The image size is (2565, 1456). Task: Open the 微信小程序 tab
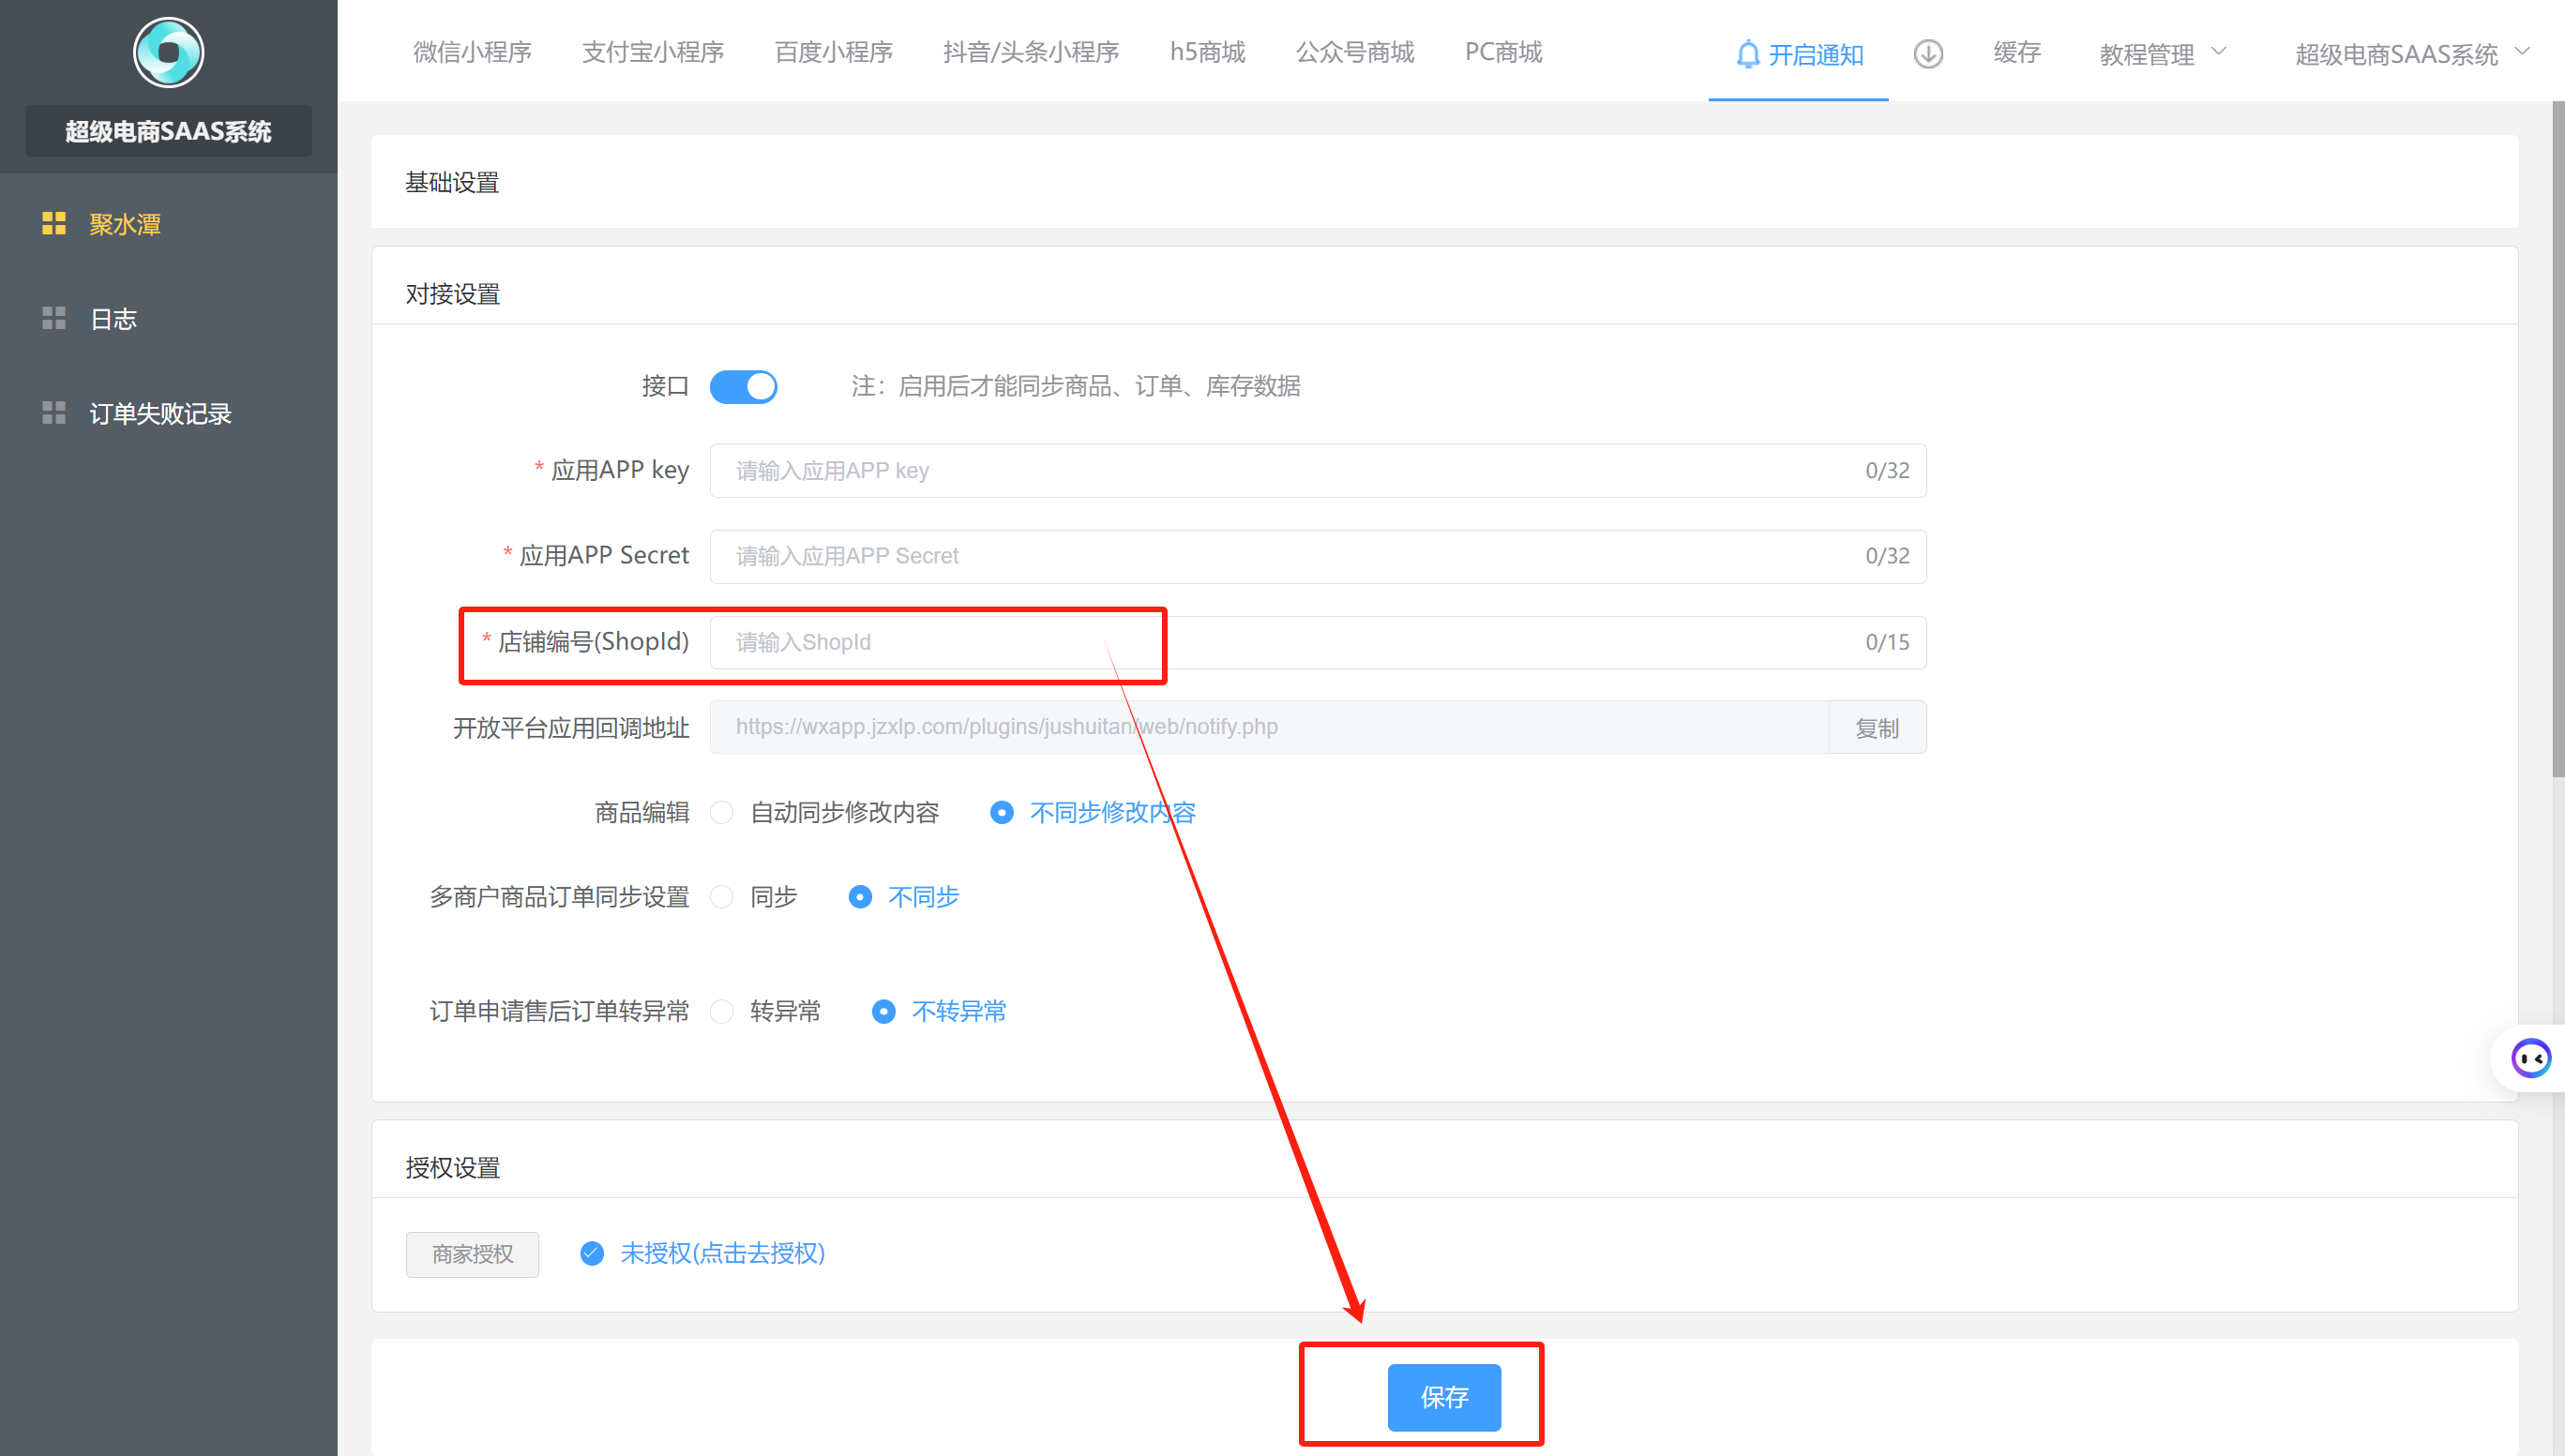[x=472, y=52]
